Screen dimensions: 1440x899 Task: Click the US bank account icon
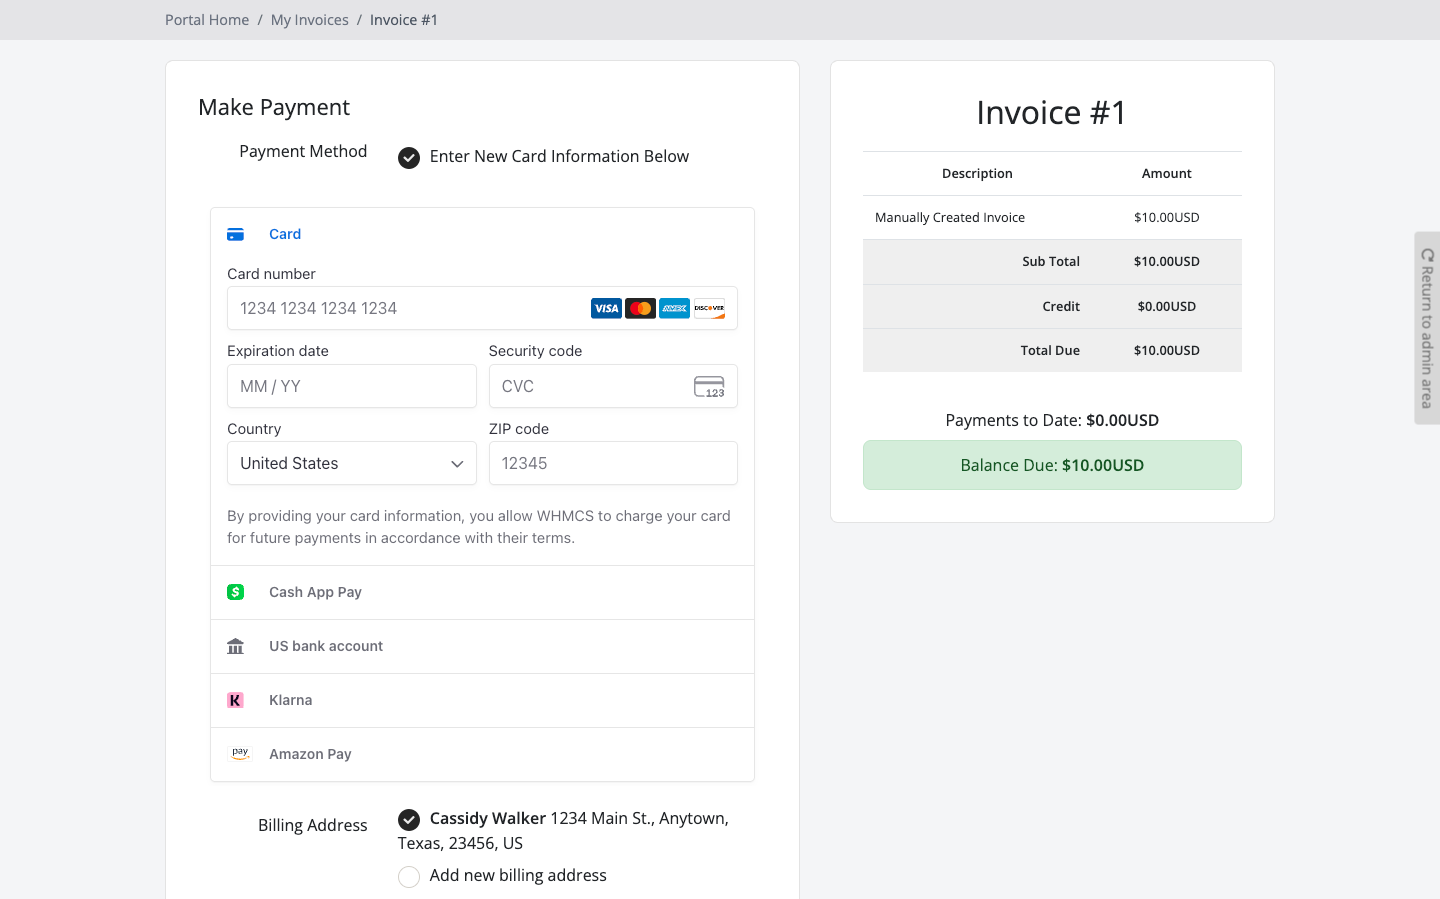coord(236,646)
